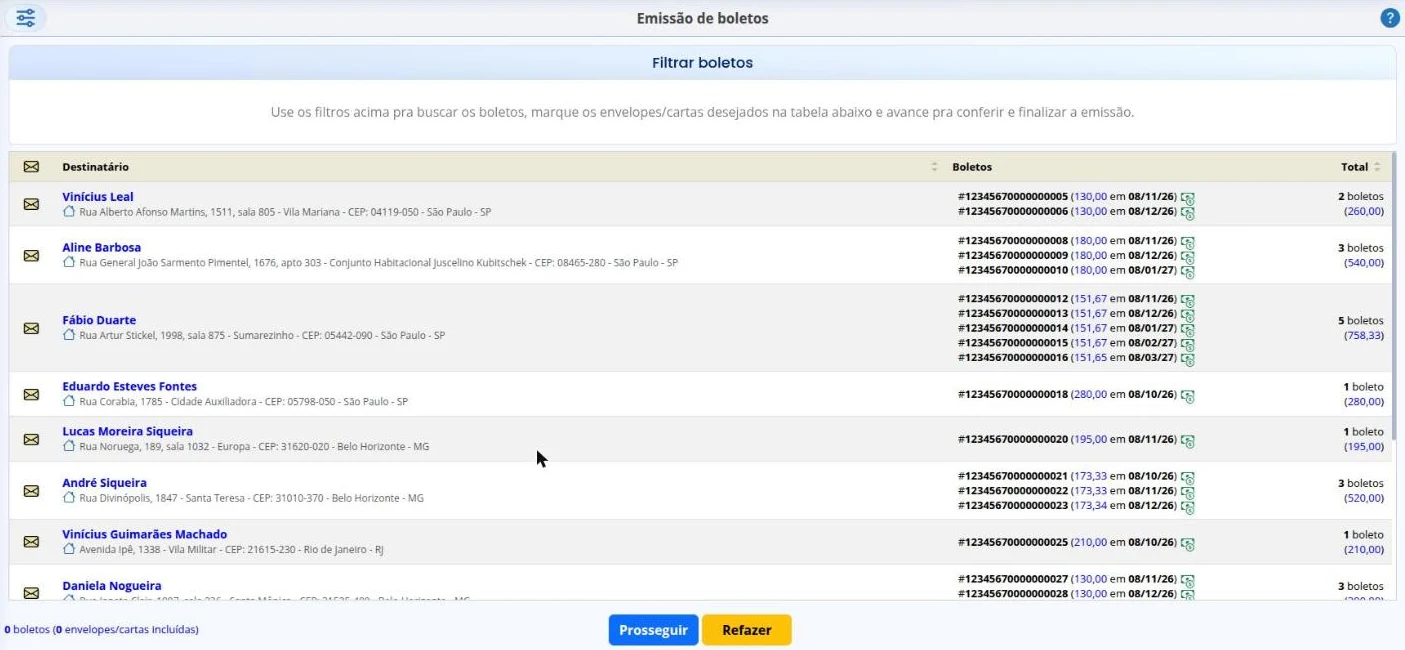Click money icon for boleto #12345670000000005

point(1188,198)
